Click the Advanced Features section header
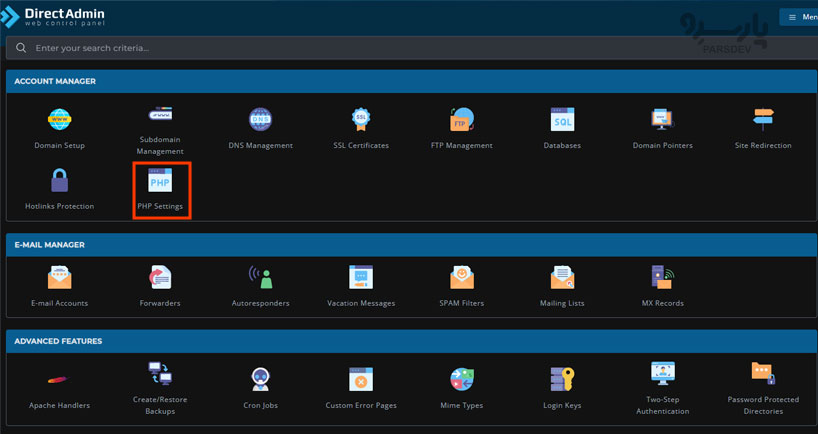The image size is (818, 434). click(x=412, y=341)
